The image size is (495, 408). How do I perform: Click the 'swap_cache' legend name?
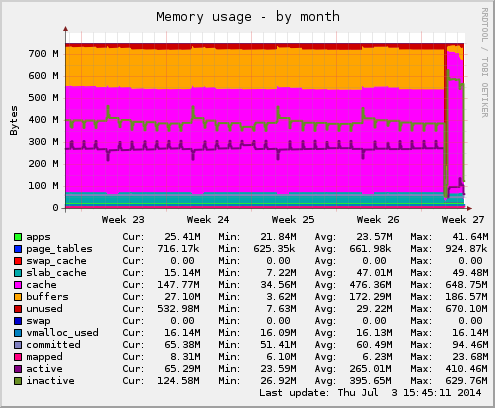(56, 261)
